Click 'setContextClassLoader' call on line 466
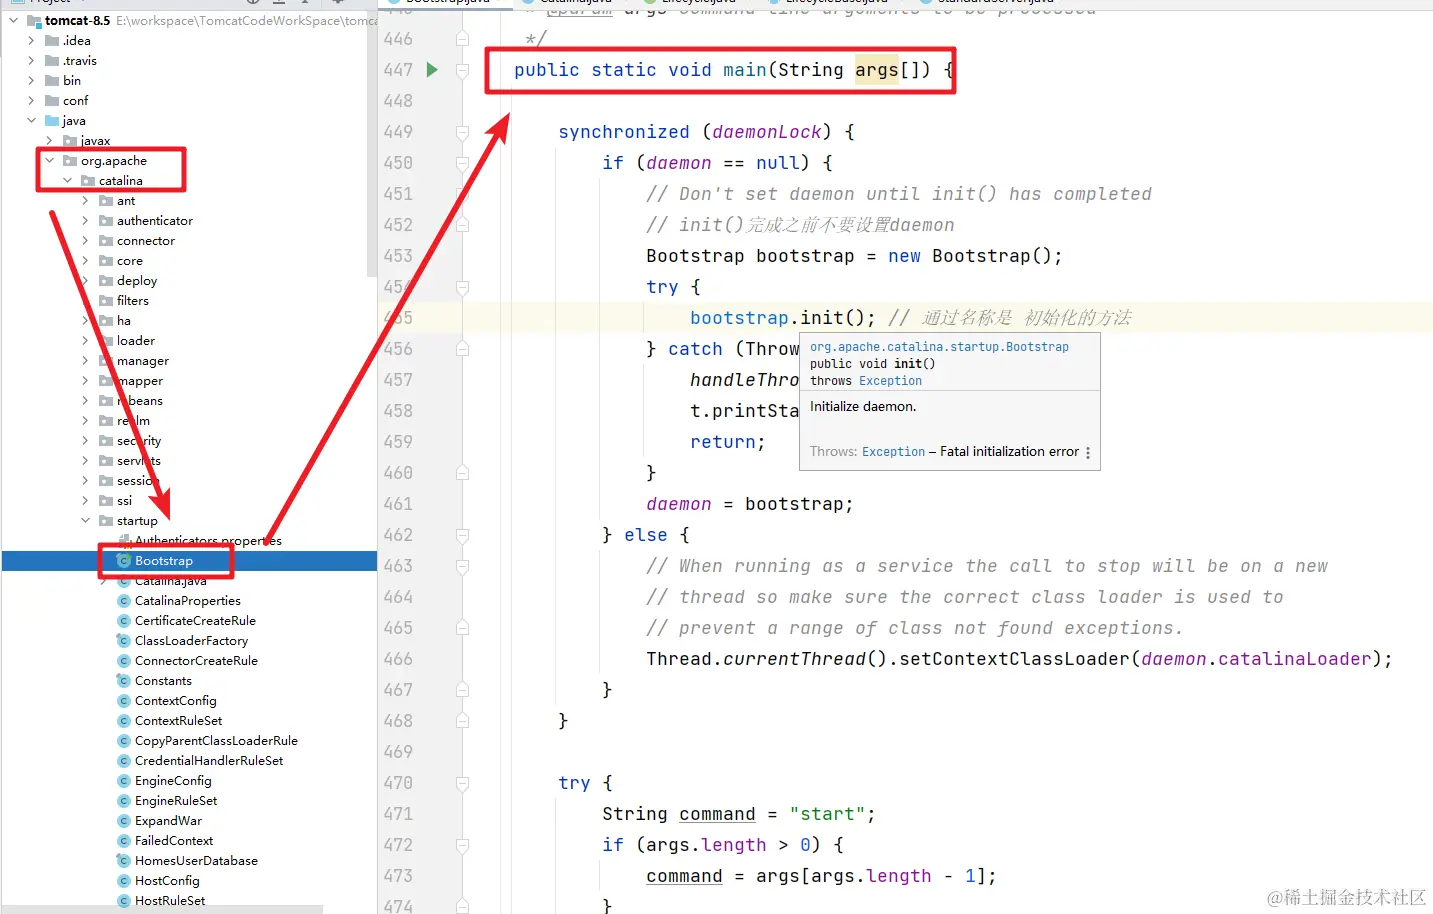Viewport: 1433px width, 914px height. coord(1015,659)
